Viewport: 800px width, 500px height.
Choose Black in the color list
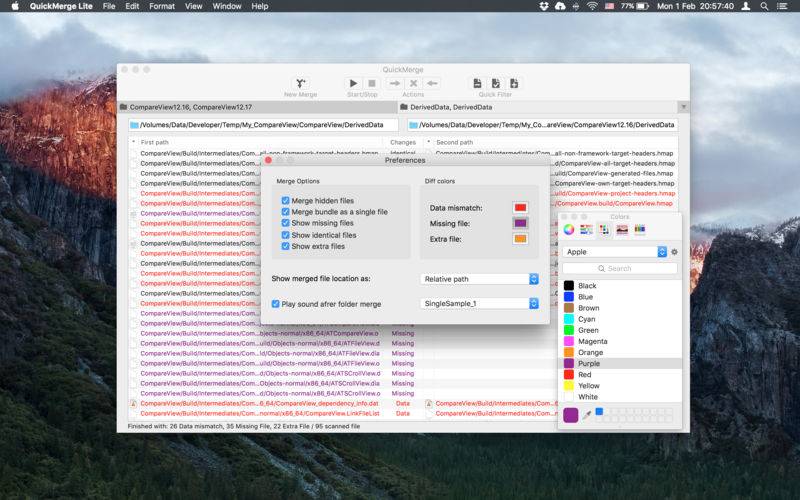coord(622,286)
